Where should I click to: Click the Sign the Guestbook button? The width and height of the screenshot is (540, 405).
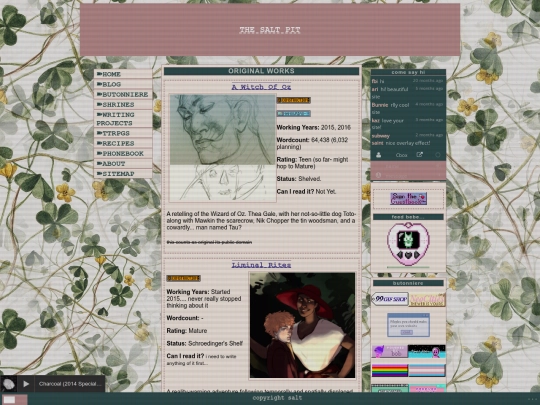(x=408, y=199)
